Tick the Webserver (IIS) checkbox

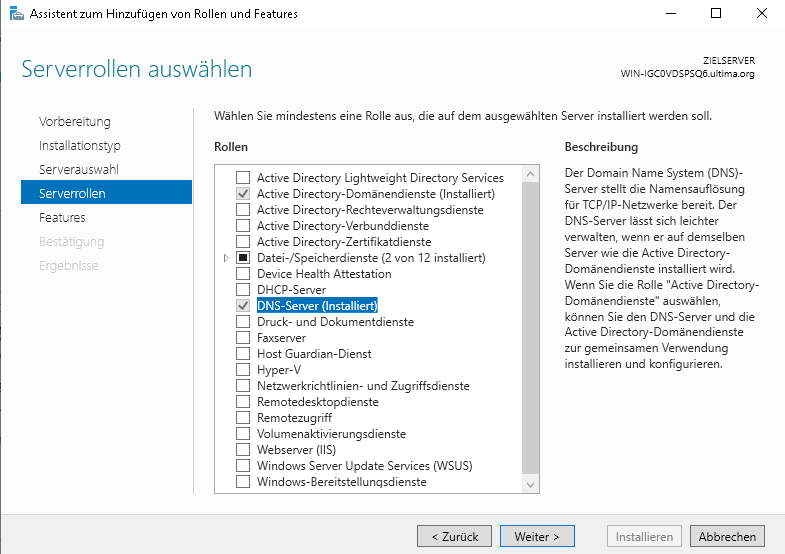pyautogui.click(x=243, y=450)
